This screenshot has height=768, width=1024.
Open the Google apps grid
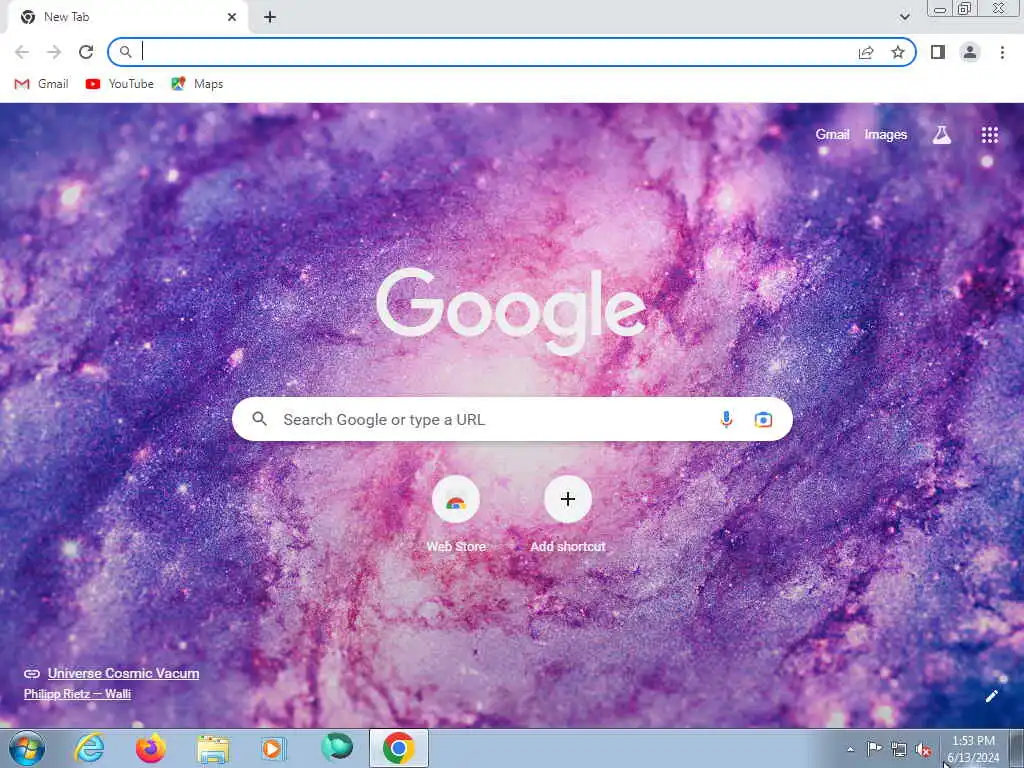click(989, 135)
